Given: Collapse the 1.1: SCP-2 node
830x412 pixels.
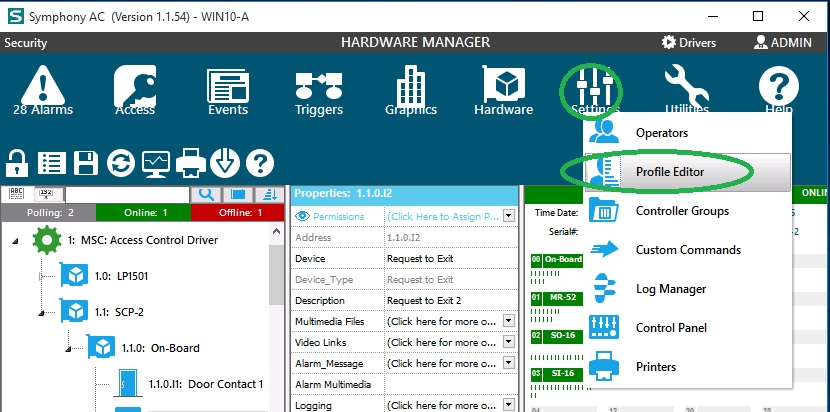Looking at the screenshot, I should (x=42, y=314).
